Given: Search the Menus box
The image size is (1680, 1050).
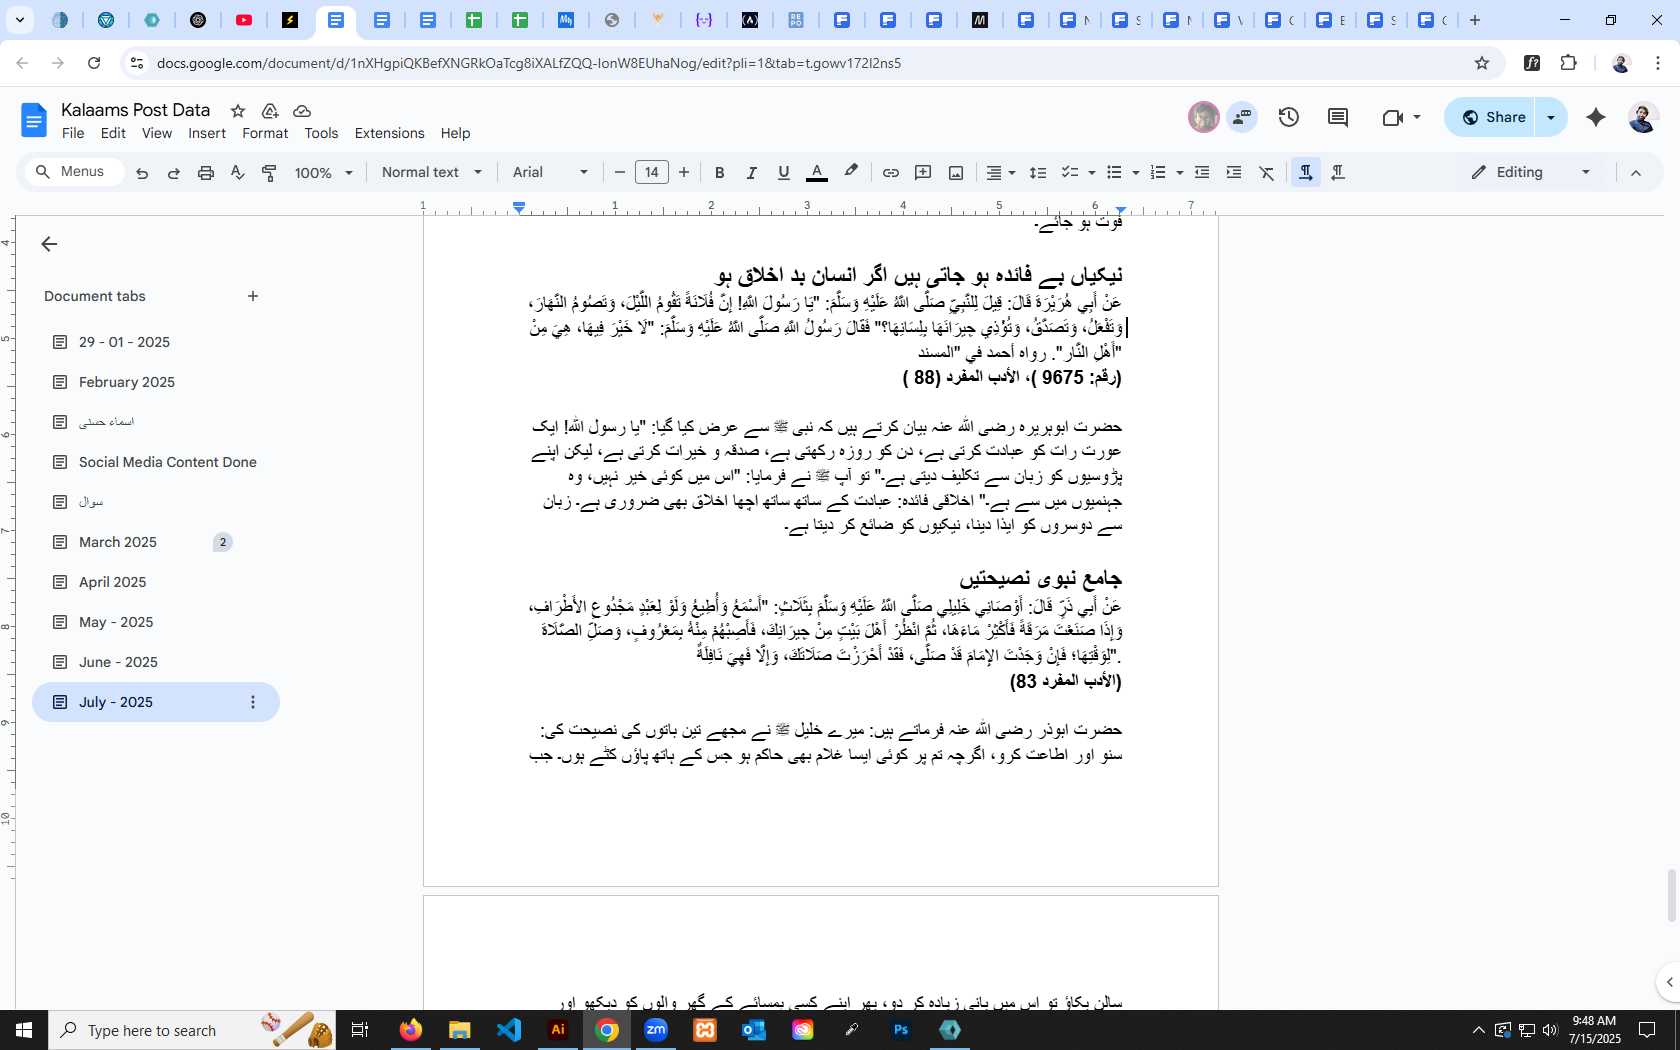Looking at the screenshot, I should (x=73, y=172).
